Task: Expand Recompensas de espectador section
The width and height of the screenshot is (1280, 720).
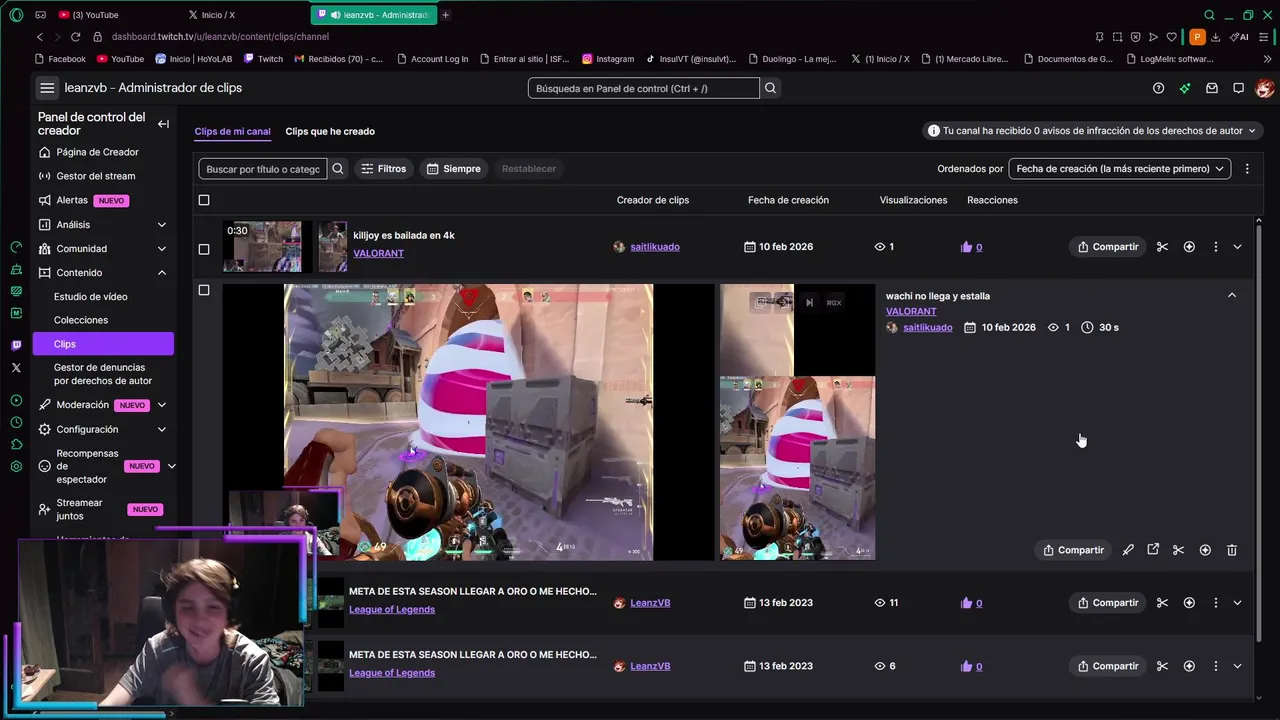Action: 171,466
